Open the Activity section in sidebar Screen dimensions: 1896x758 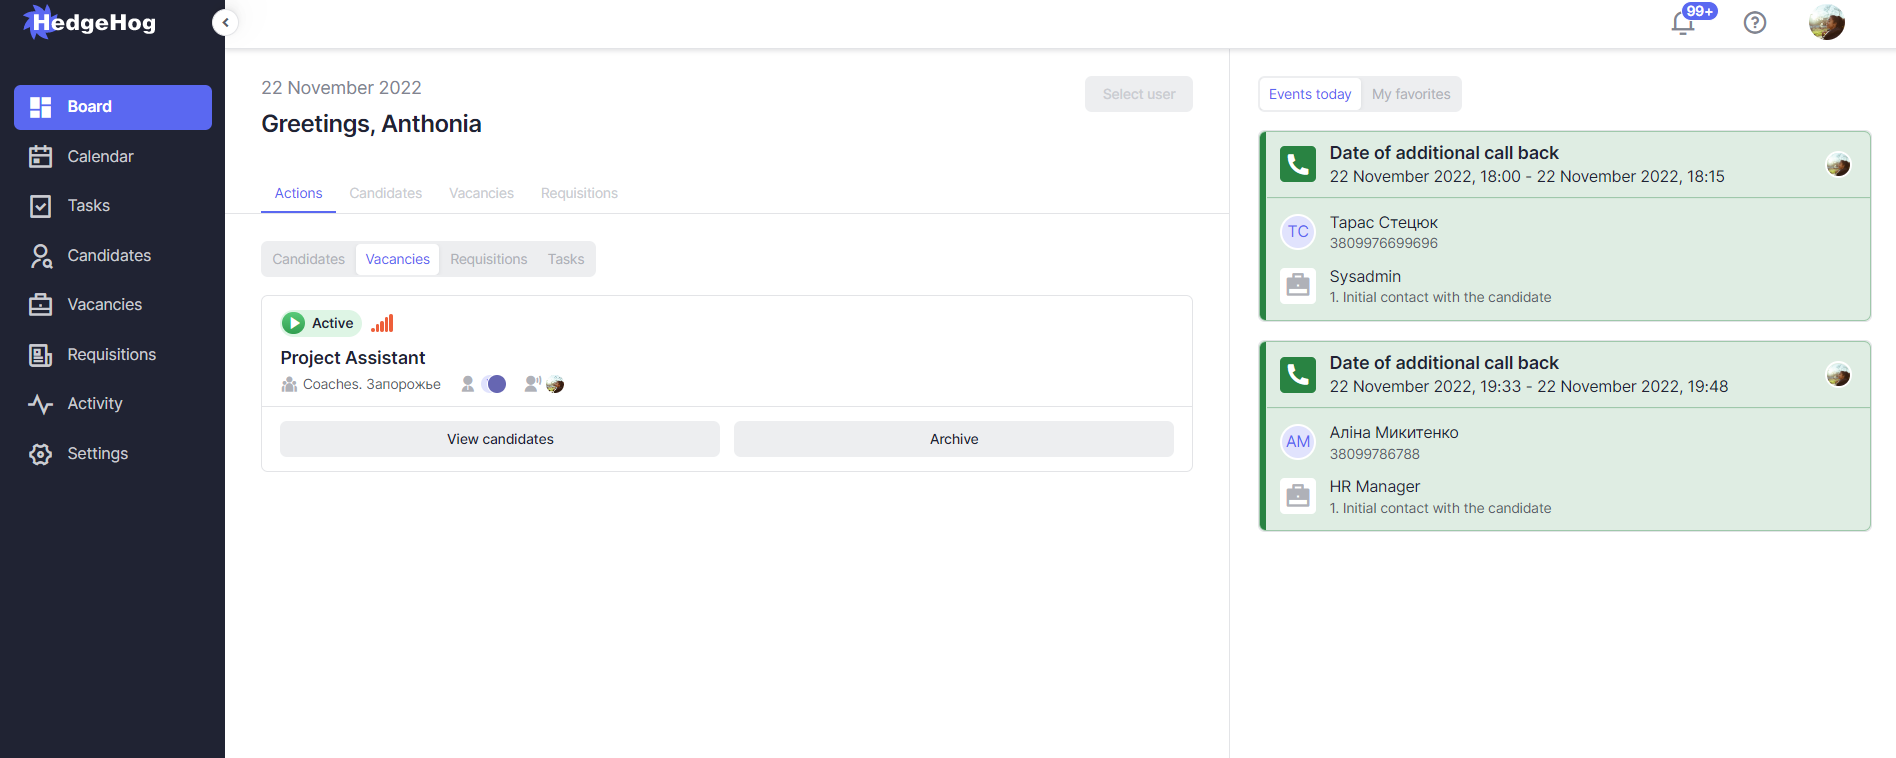tap(94, 404)
